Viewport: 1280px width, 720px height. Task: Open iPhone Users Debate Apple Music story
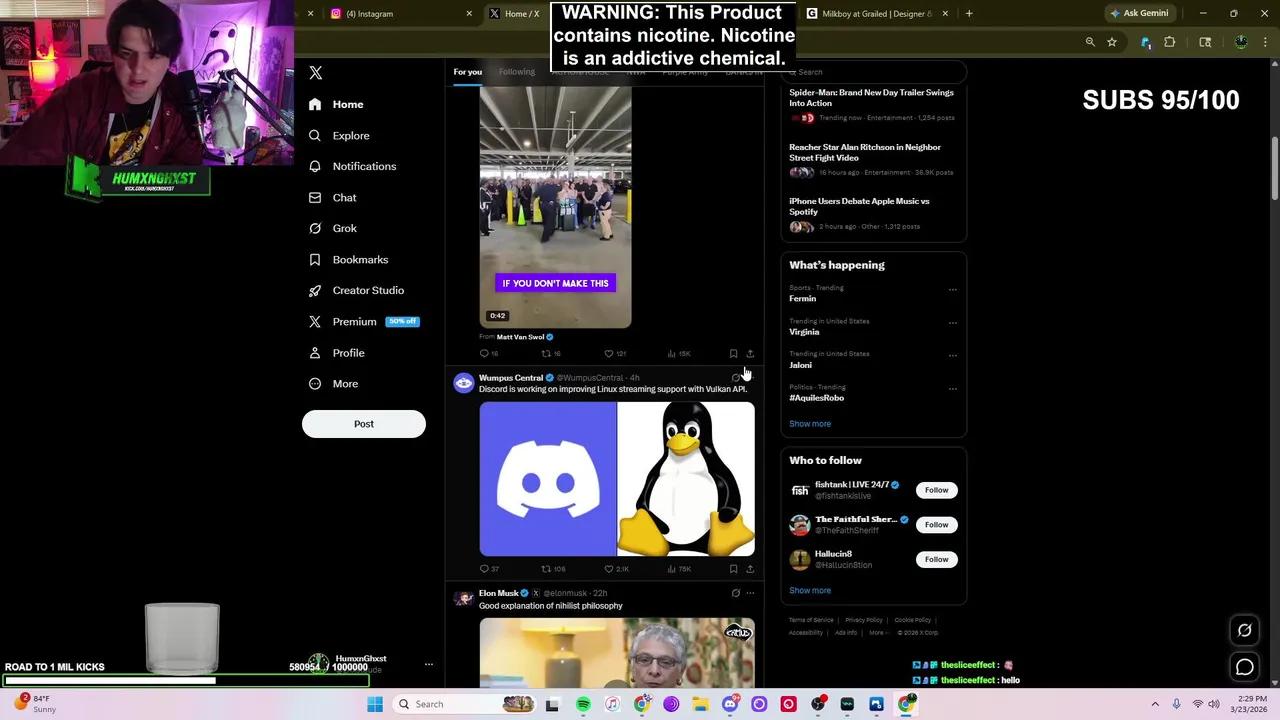(x=873, y=213)
